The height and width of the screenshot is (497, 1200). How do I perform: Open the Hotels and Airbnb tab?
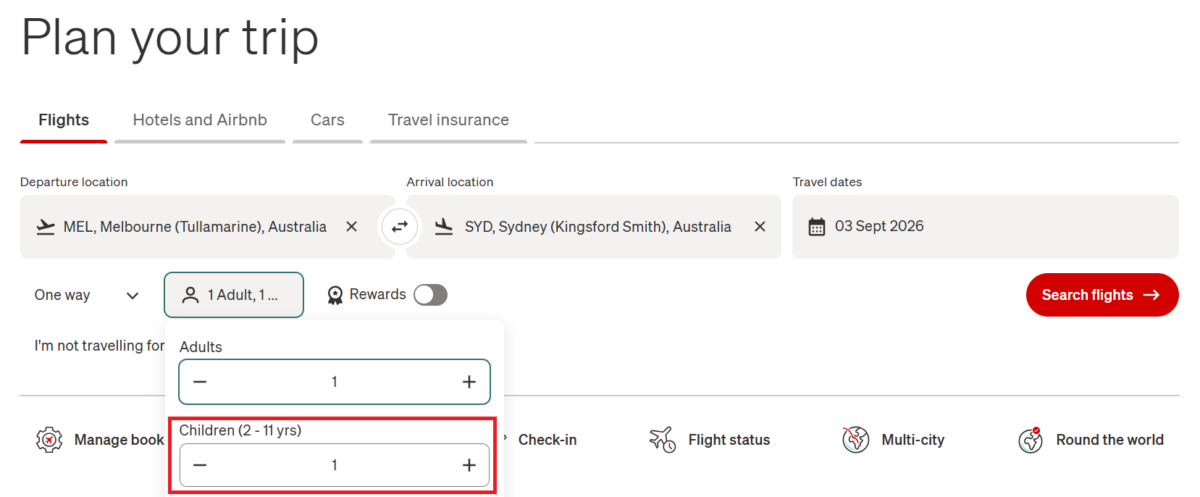click(x=200, y=120)
